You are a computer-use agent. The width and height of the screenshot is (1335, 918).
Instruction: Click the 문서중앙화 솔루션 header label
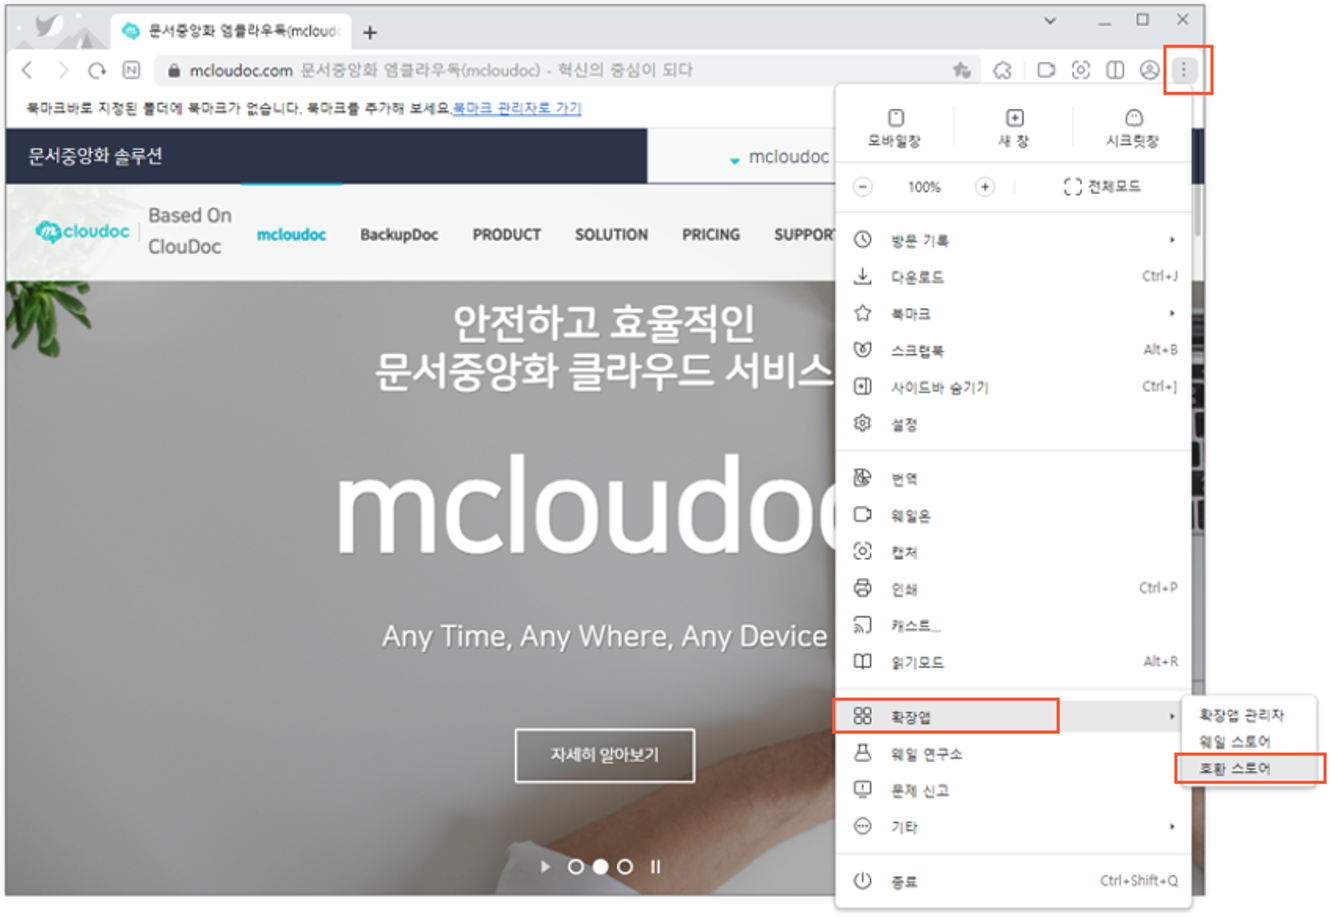coord(95,156)
